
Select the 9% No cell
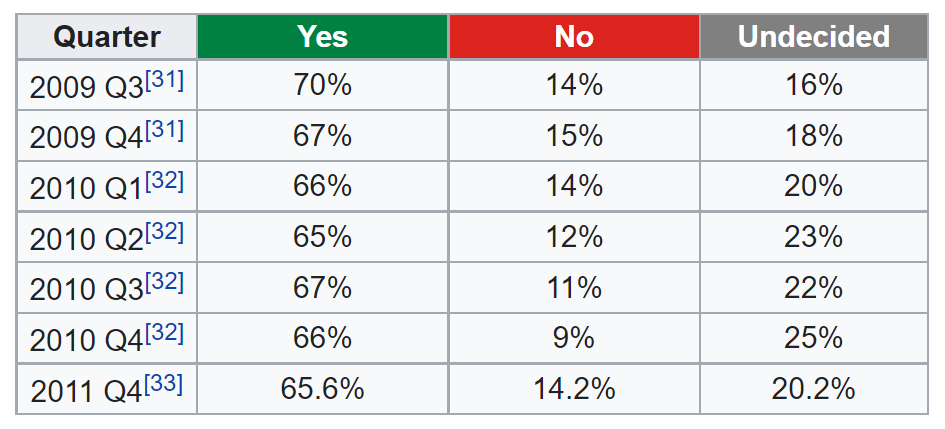[x=574, y=338]
